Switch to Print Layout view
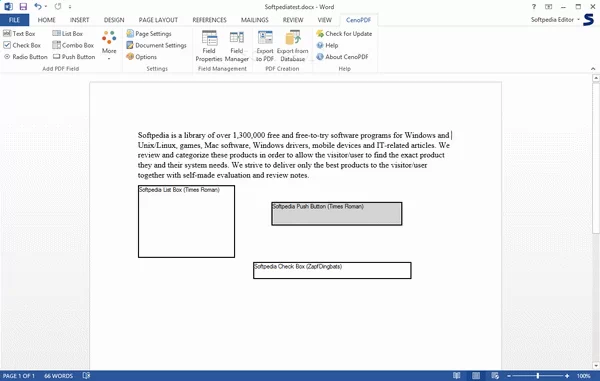Screen dimensions: 600x381 pyautogui.click(x=476, y=376)
